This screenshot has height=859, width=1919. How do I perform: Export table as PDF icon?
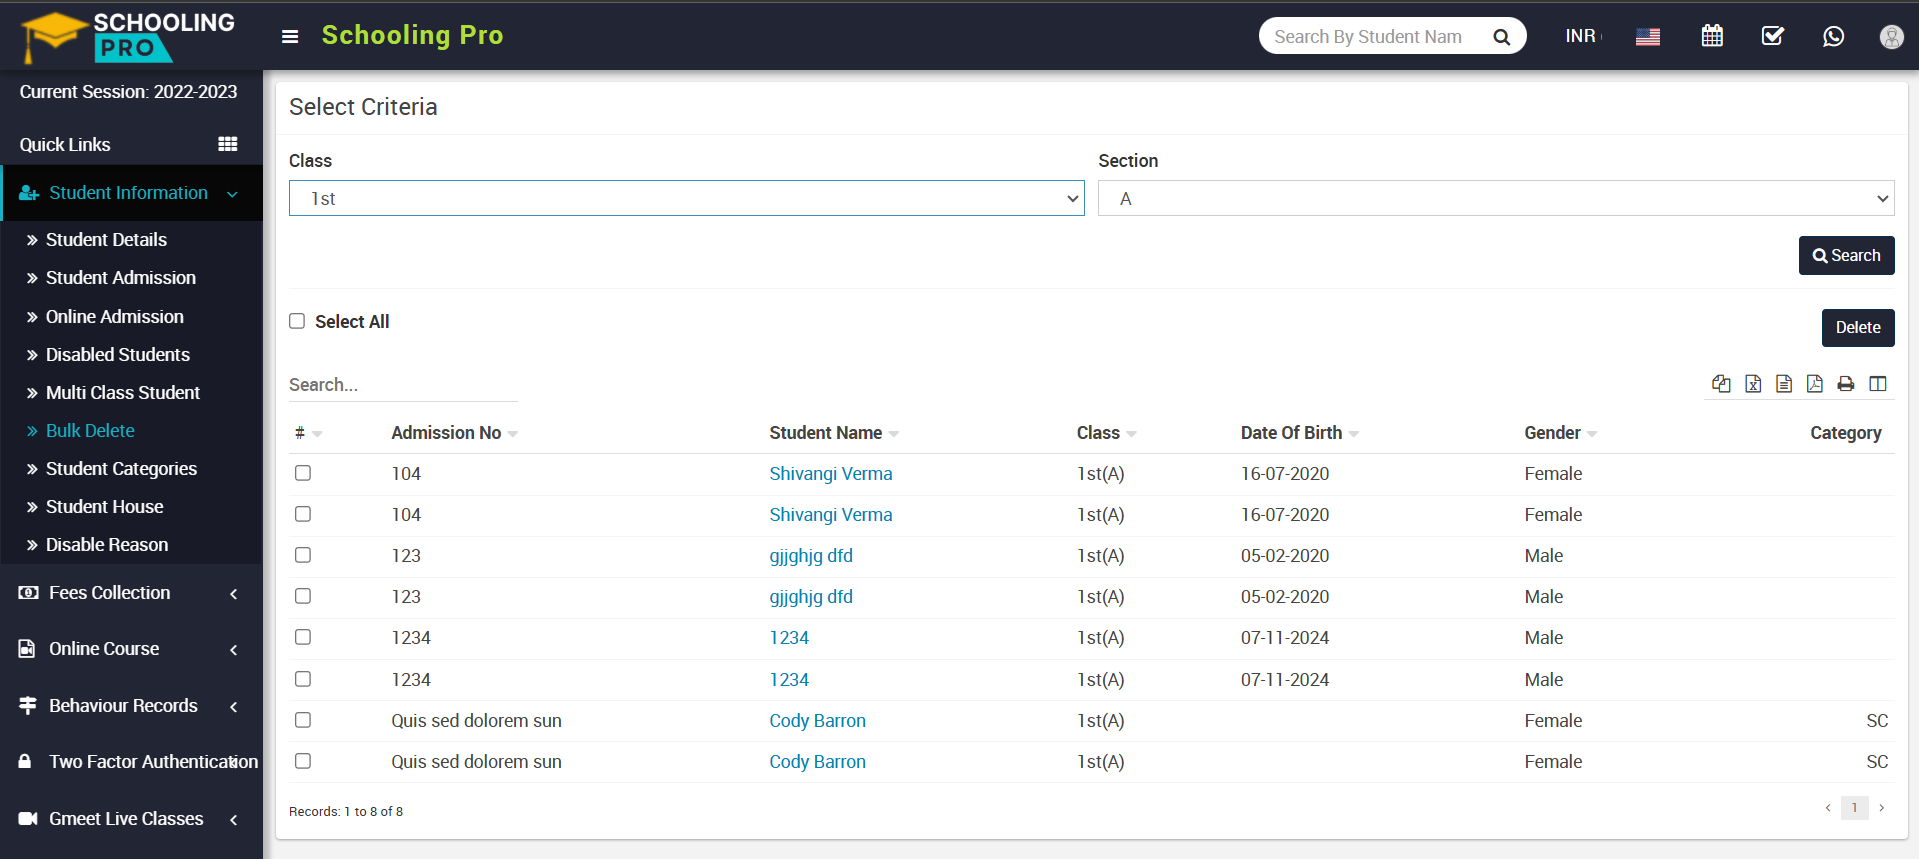[x=1815, y=384]
